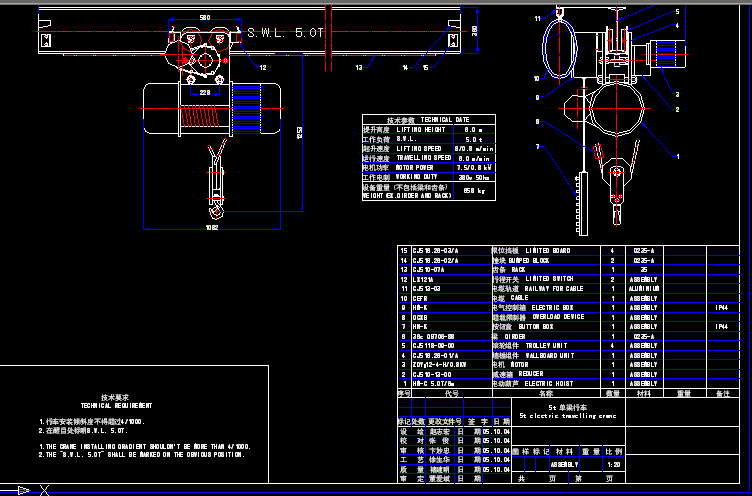Click the 1082 dimension below the hoist
752x496 pixels.
[211, 228]
